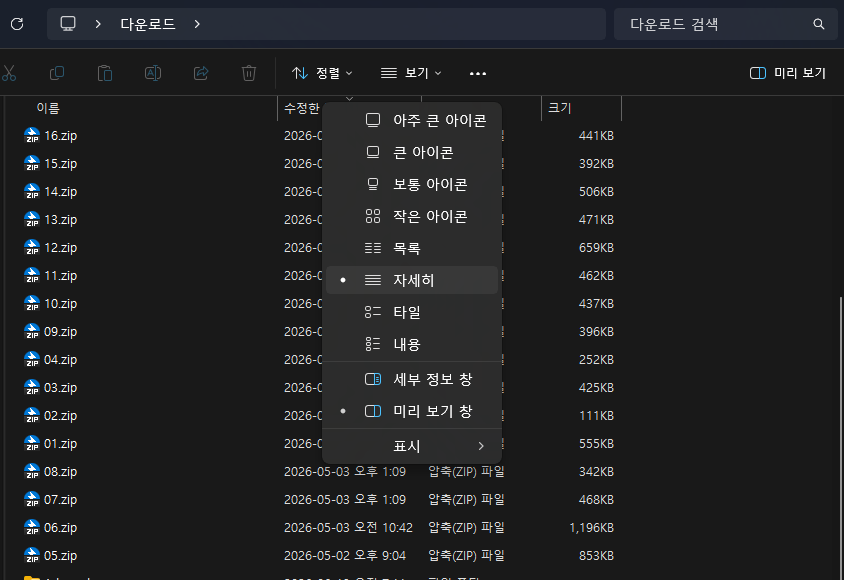Click the zip icon of 12.zip

click(32, 247)
